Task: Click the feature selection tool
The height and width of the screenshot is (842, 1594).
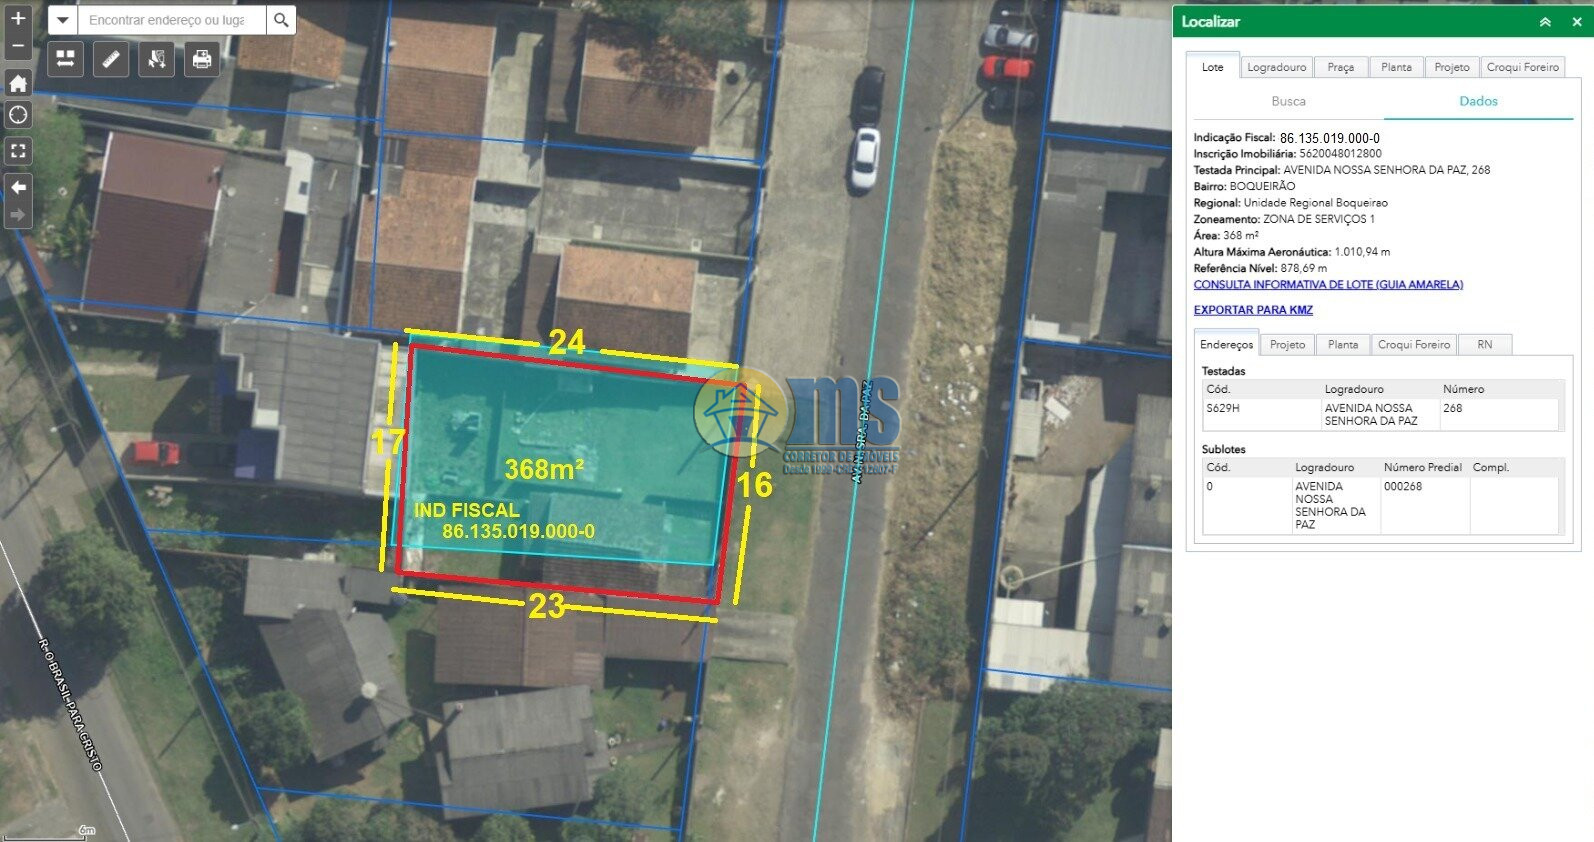Action: point(157,60)
